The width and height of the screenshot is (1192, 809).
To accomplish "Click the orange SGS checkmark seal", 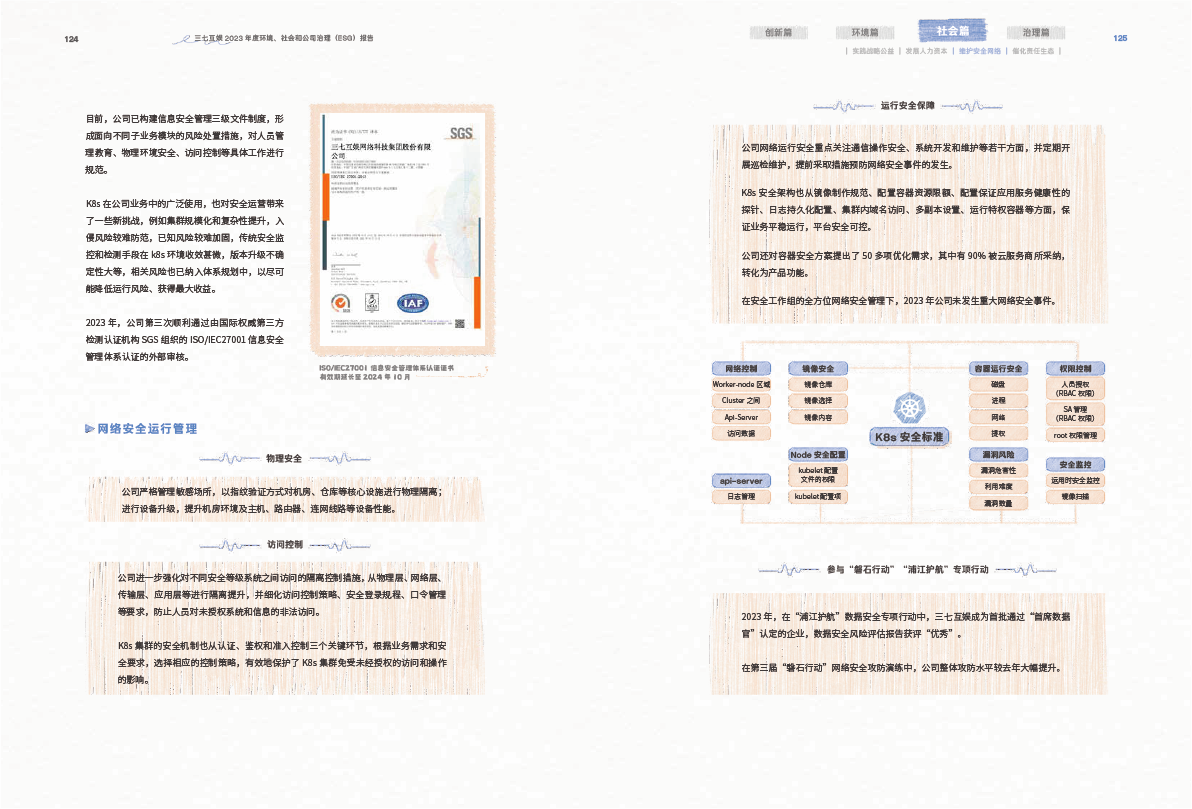I will 341,302.
